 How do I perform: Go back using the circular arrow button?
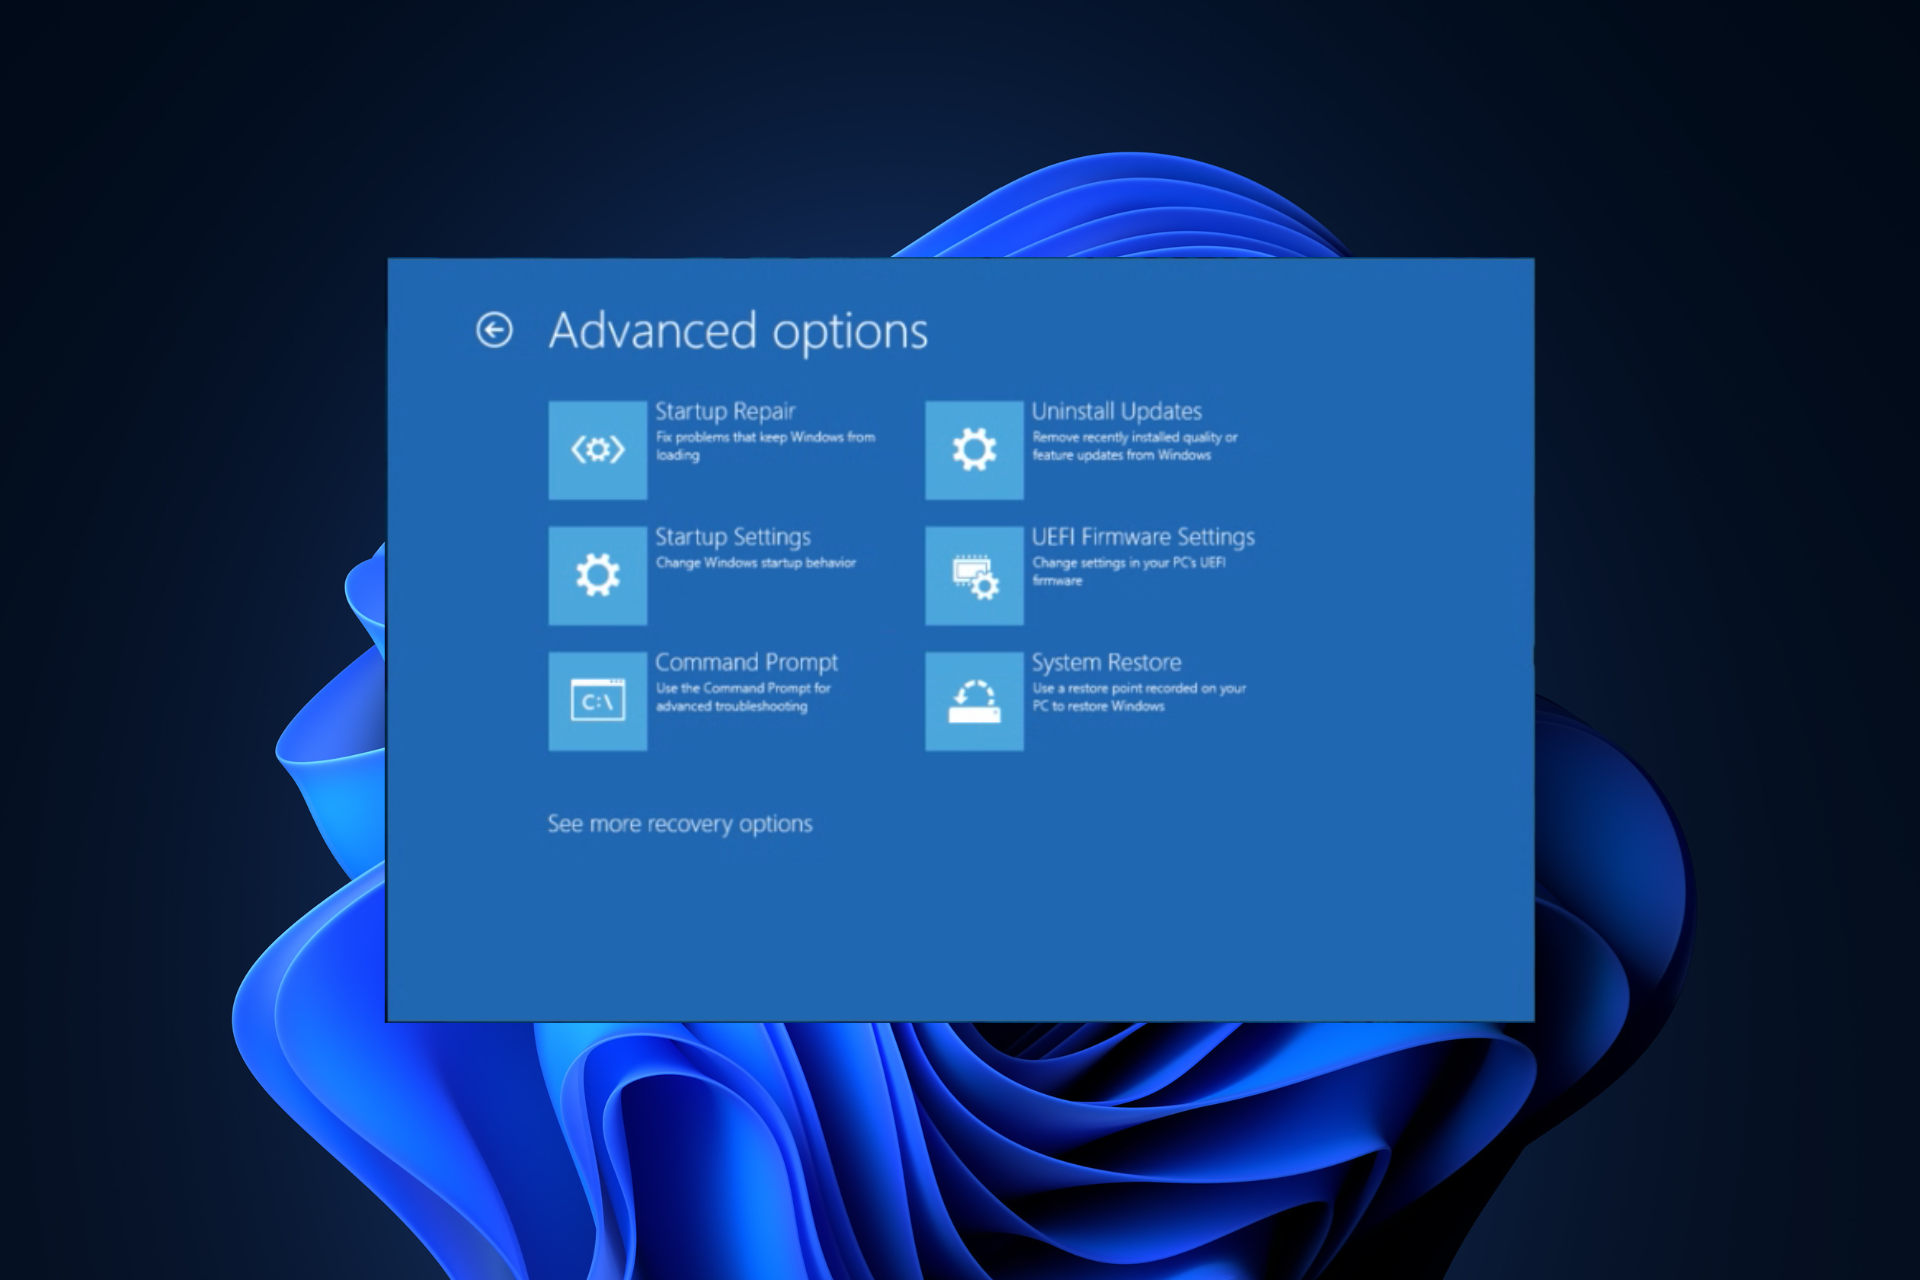coord(494,329)
